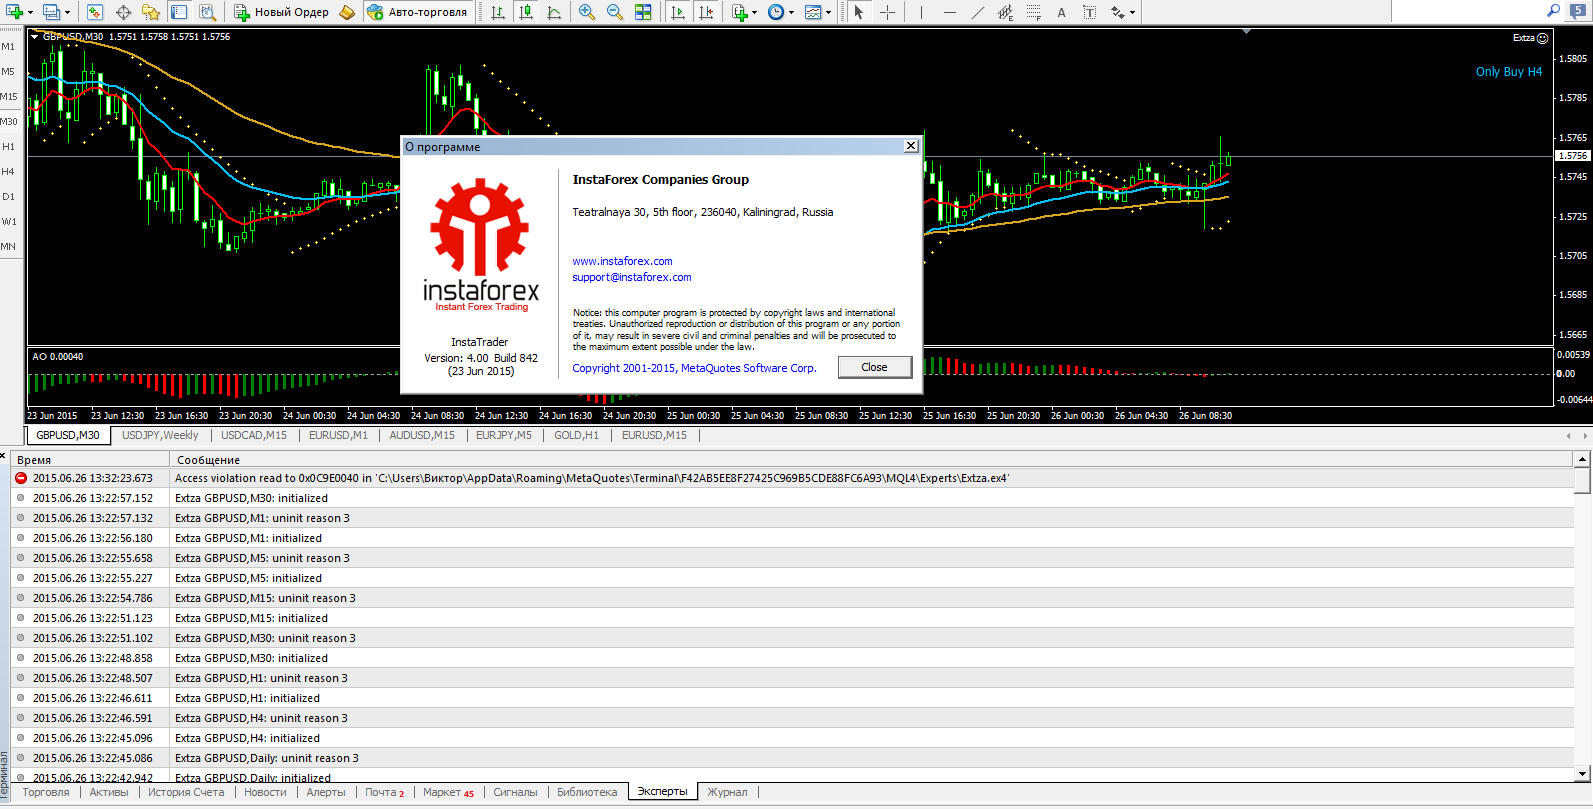Open the MetaEditor book icon

[346, 12]
